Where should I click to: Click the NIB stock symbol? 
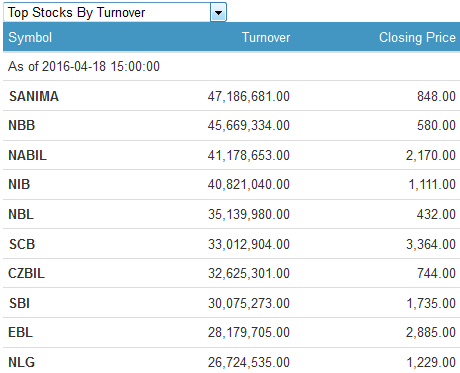(19, 184)
